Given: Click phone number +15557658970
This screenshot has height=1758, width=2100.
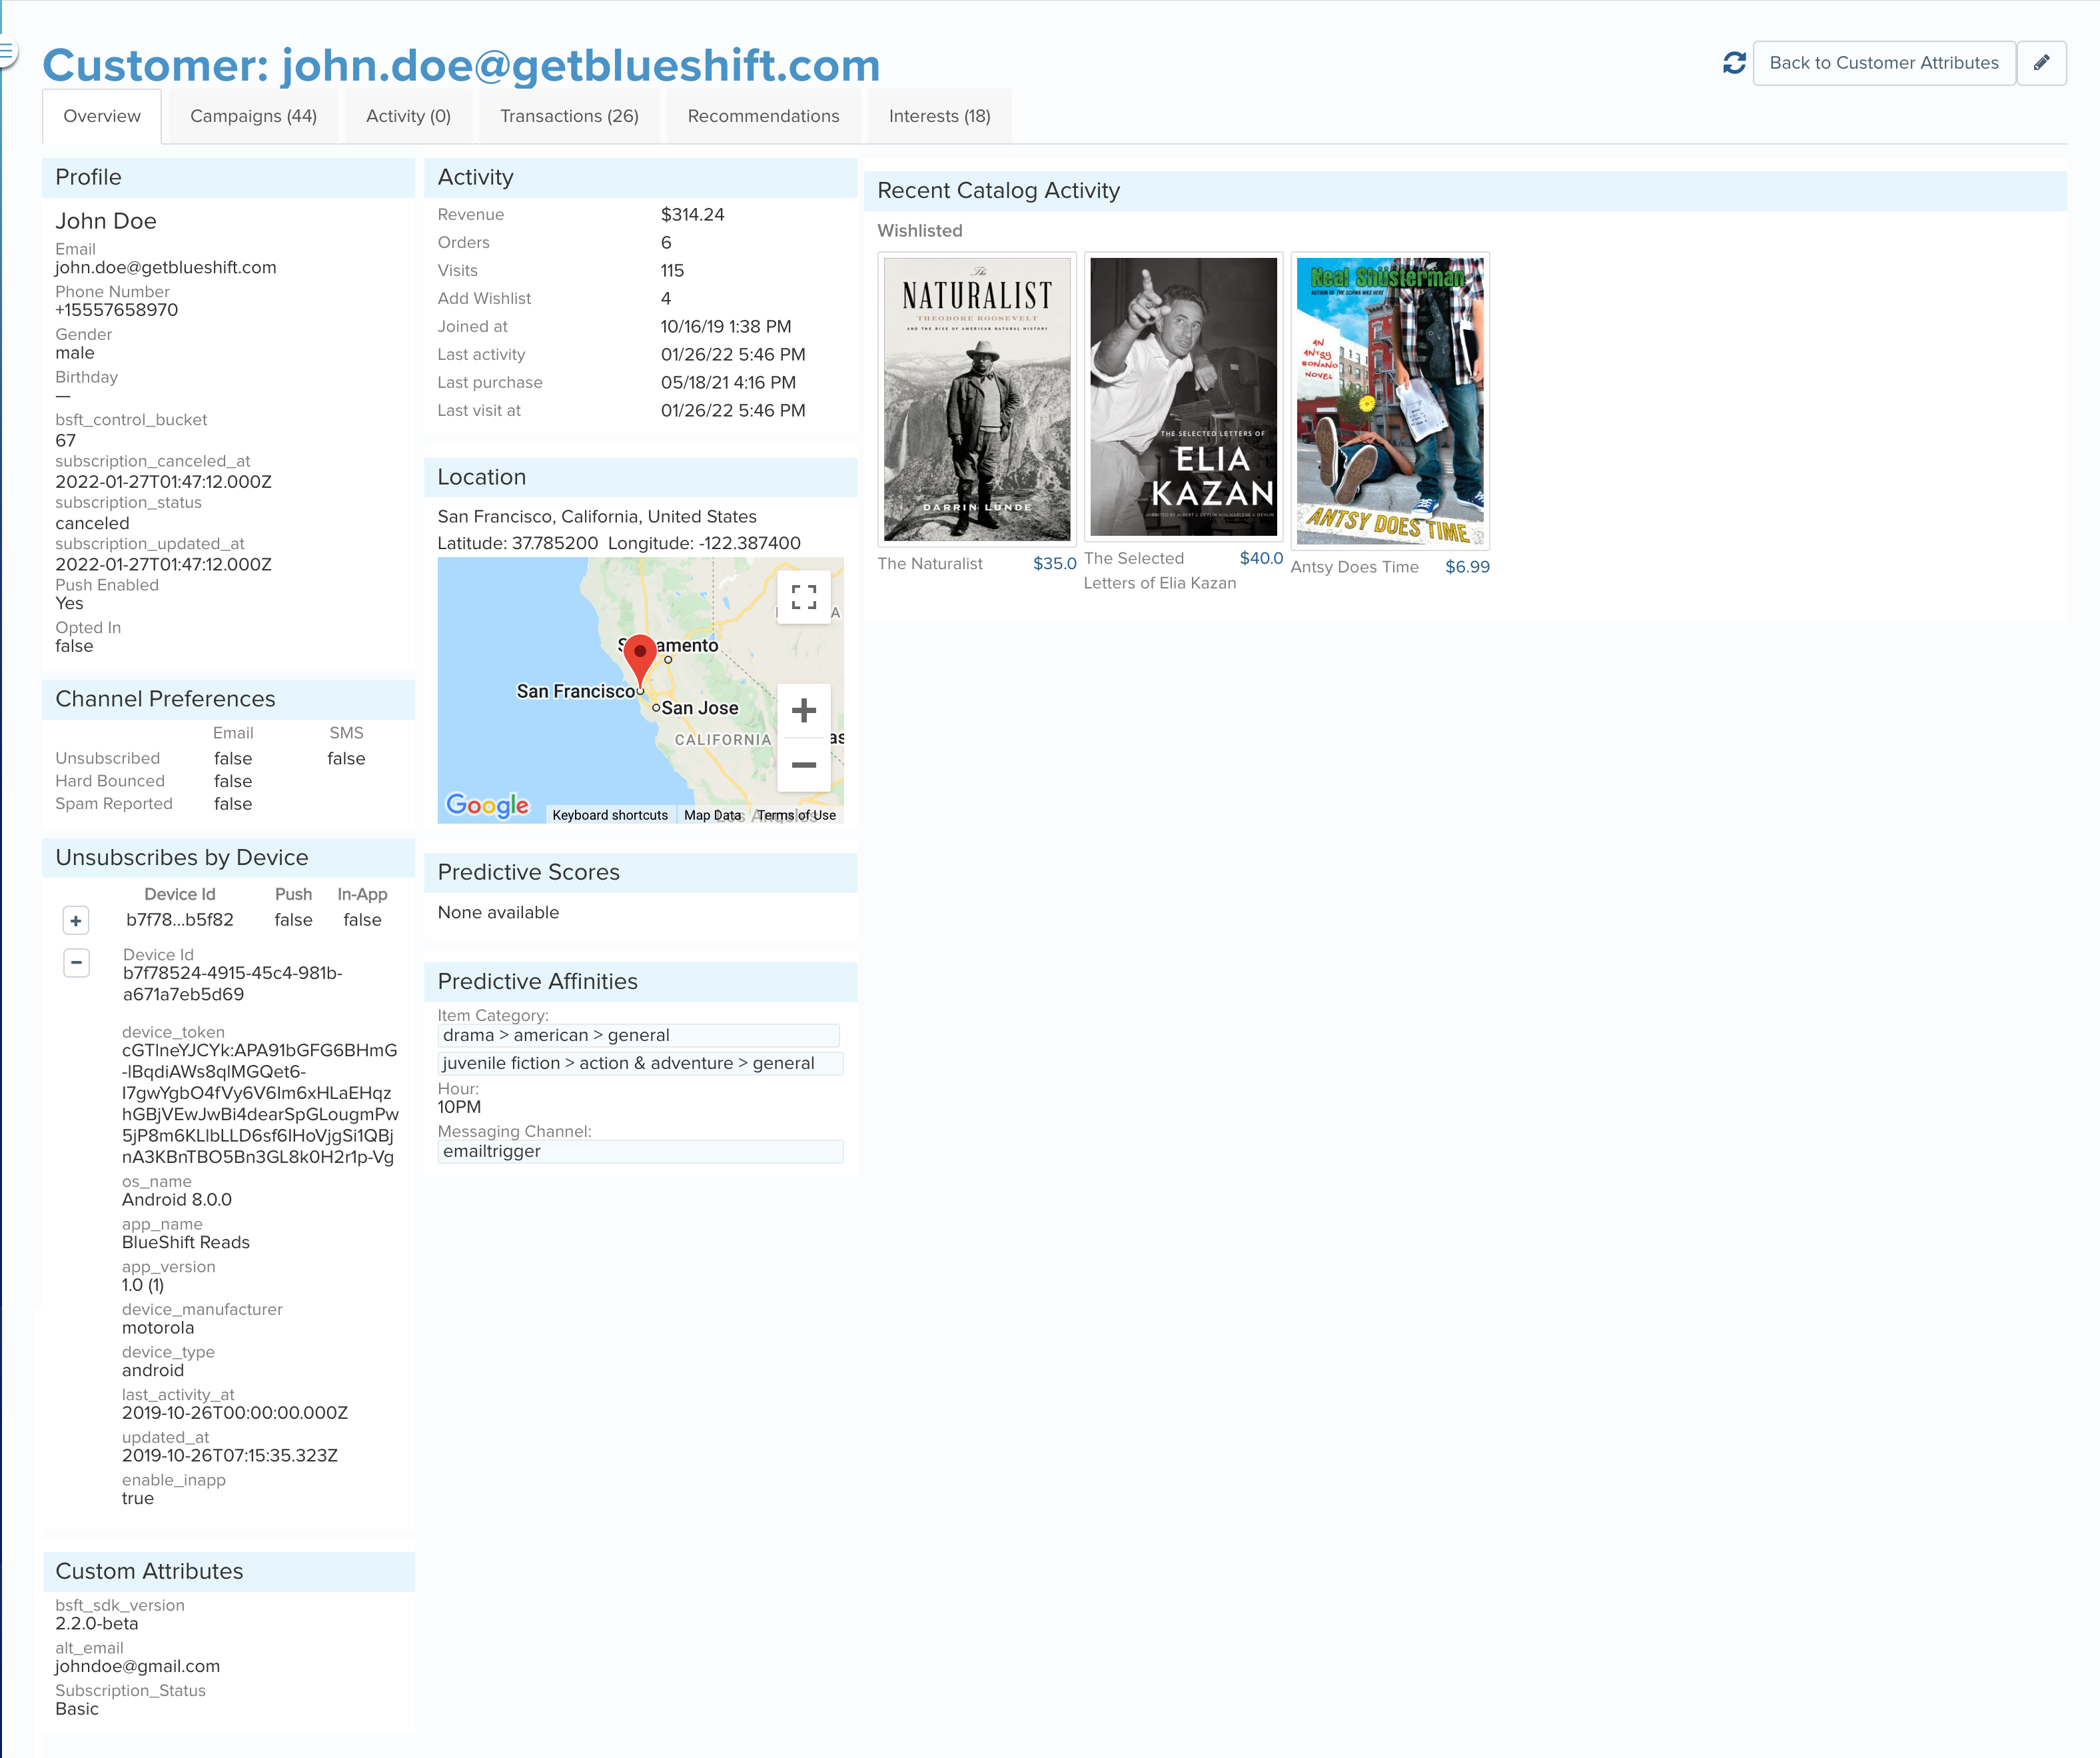Looking at the screenshot, I should click(x=116, y=310).
